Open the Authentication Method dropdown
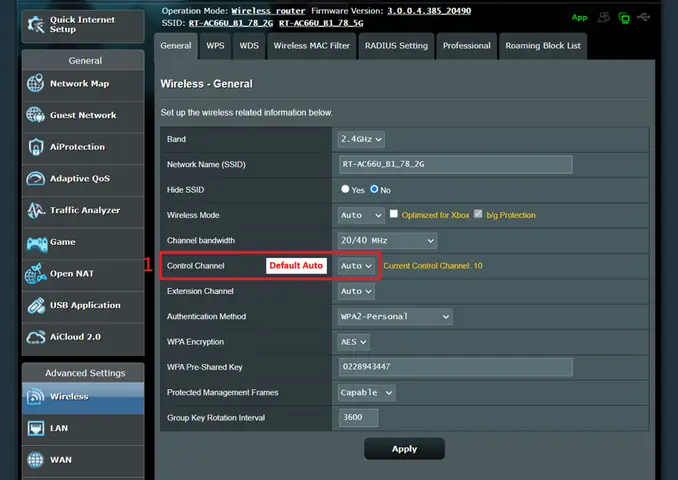 [x=395, y=317]
